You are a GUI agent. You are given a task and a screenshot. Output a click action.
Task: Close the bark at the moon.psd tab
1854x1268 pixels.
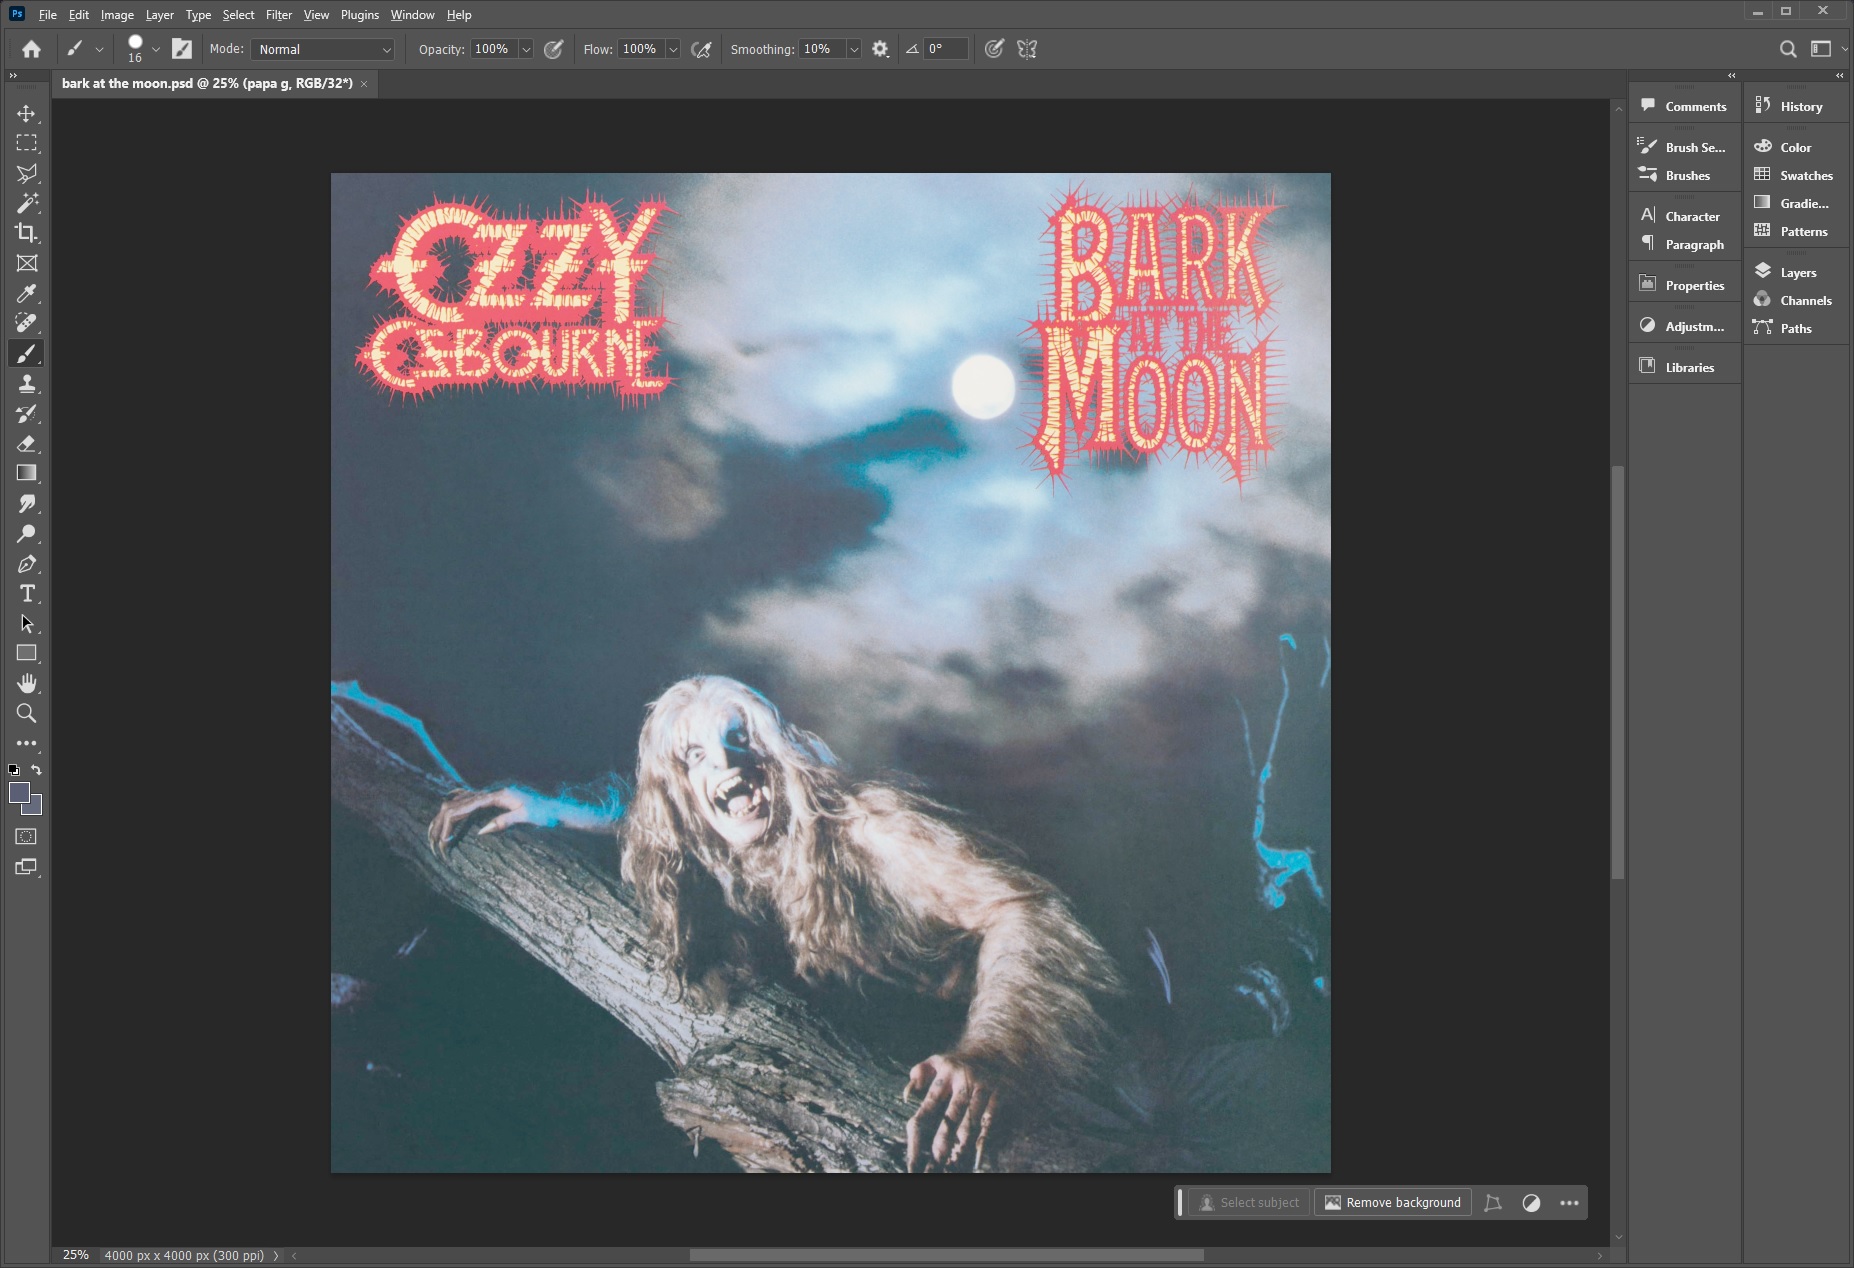pyautogui.click(x=364, y=84)
